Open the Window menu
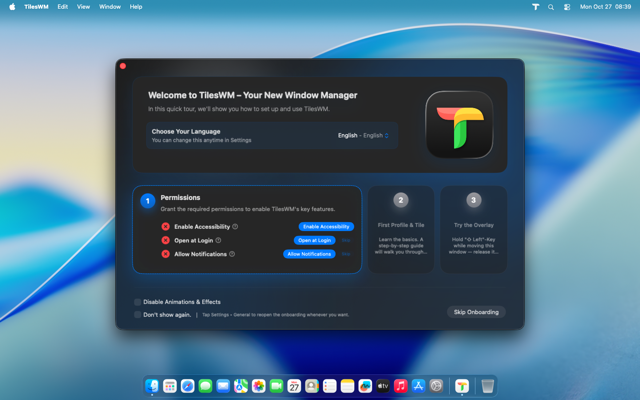 pyautogui.click(x=110, y=6)
